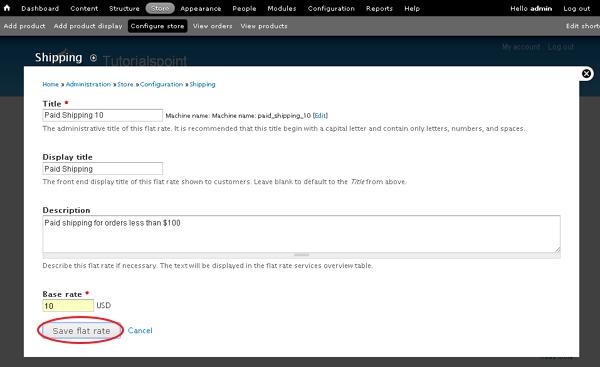This screenshot has width=600, height=367.
Task: Click the Store breadcrumb link
Action: (x=125, y=84)
